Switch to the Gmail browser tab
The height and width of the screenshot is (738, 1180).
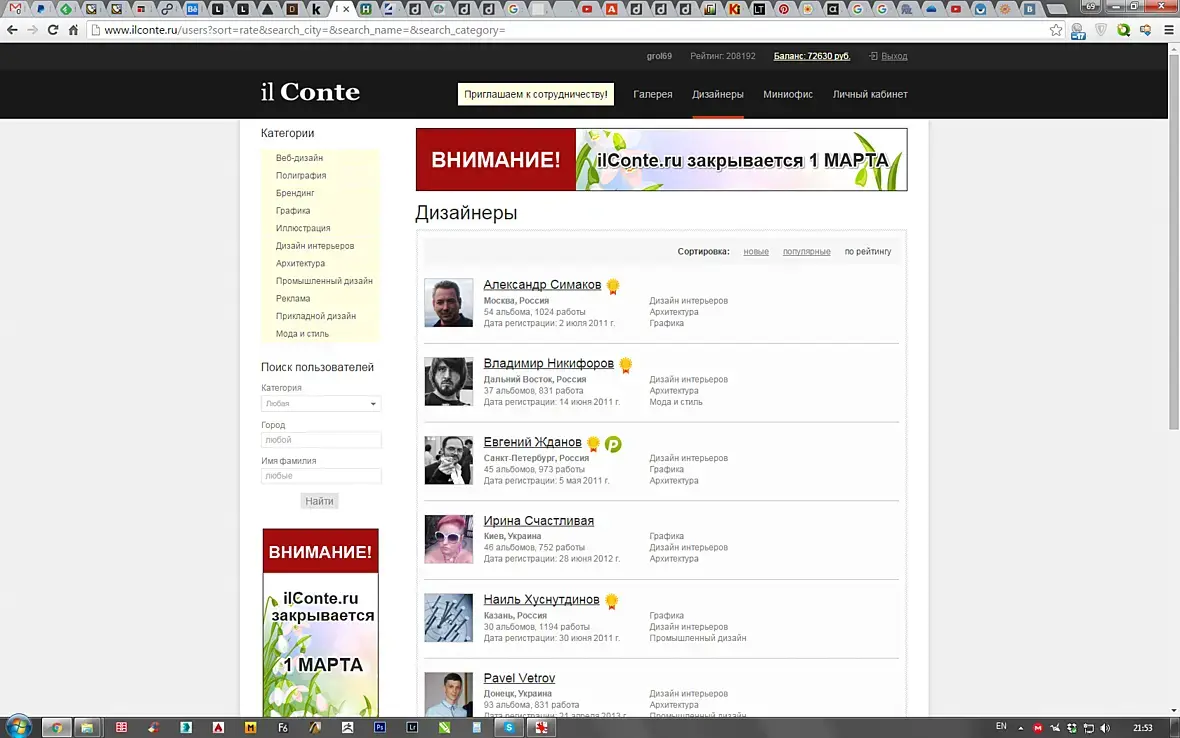tap(16, 9)
